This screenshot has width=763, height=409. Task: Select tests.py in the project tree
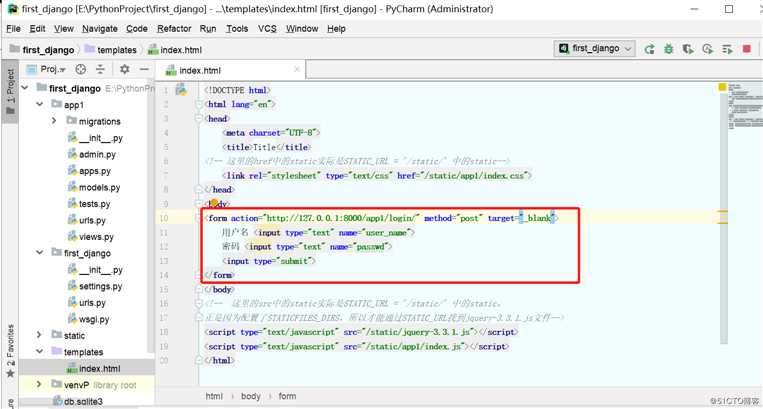coord(94,204)
